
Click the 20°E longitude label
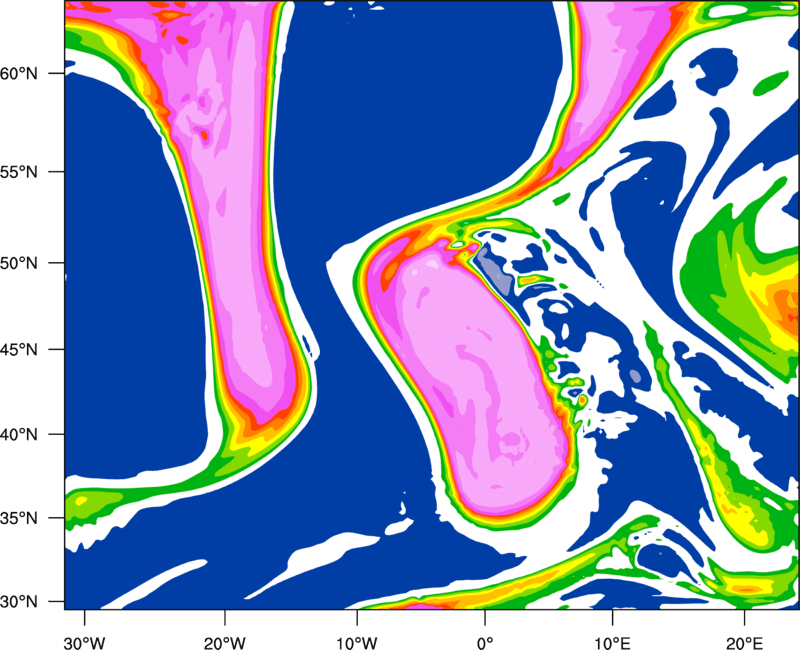744,643
